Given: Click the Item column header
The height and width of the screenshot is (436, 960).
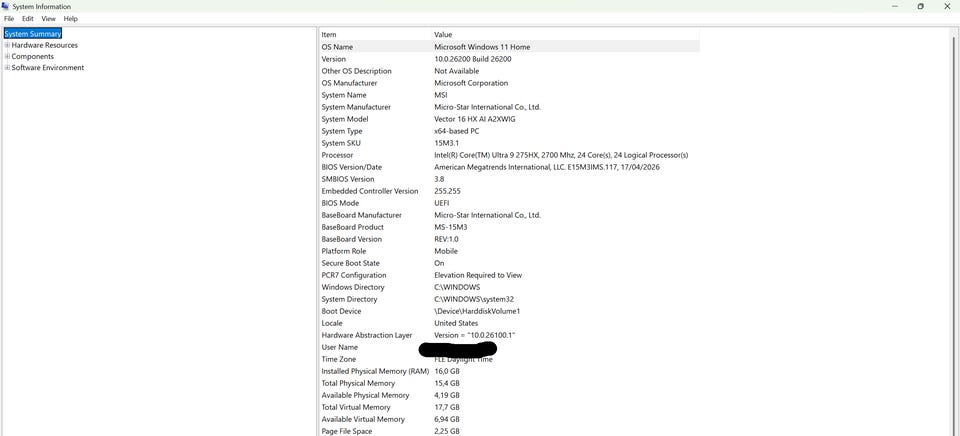Looking at the screenshot, I should click(x=329, y=35).
